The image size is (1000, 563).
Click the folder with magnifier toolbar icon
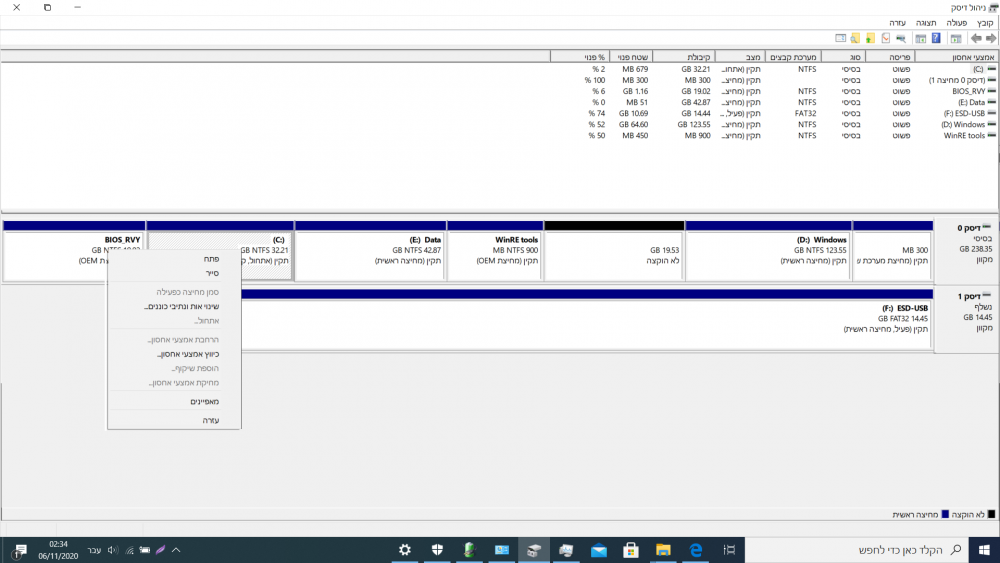pos(855,38)
